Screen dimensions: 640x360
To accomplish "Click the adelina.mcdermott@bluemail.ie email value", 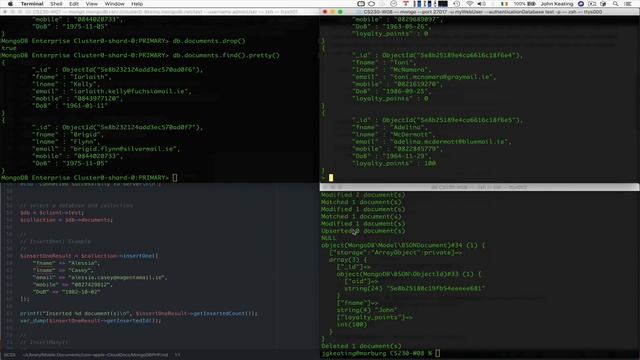I will [450, 142].
